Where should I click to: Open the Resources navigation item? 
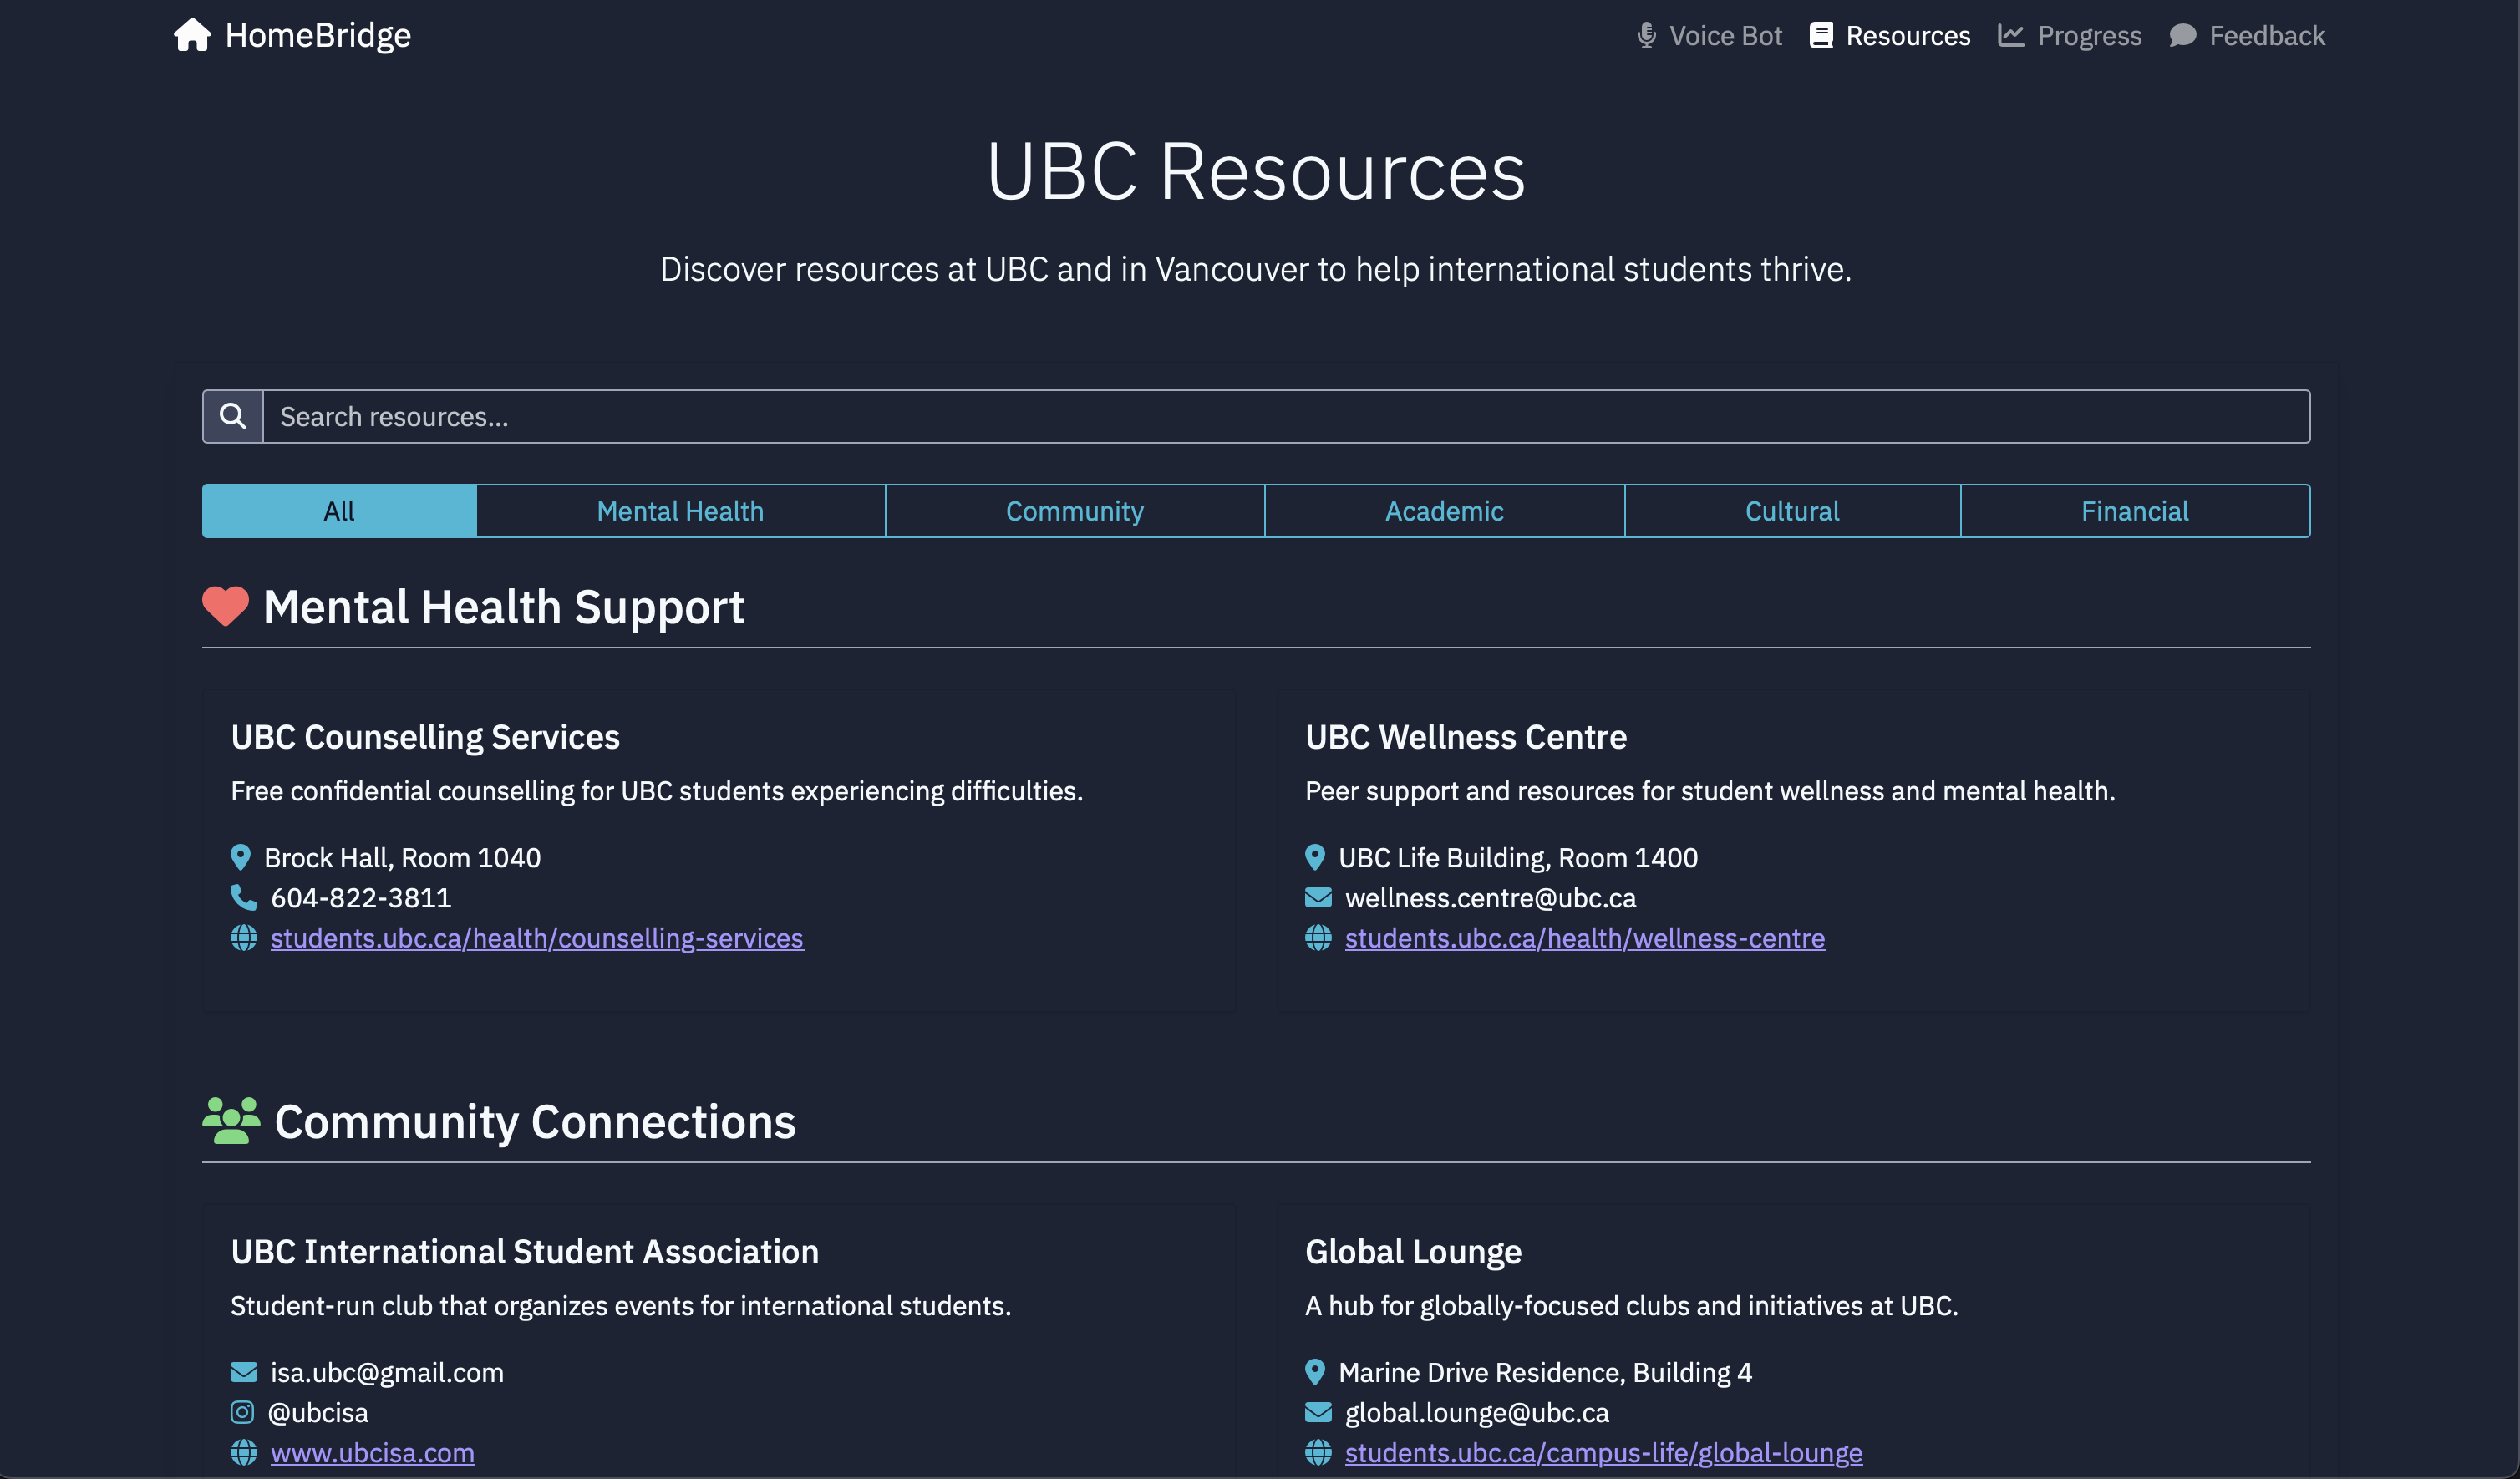1890,36
